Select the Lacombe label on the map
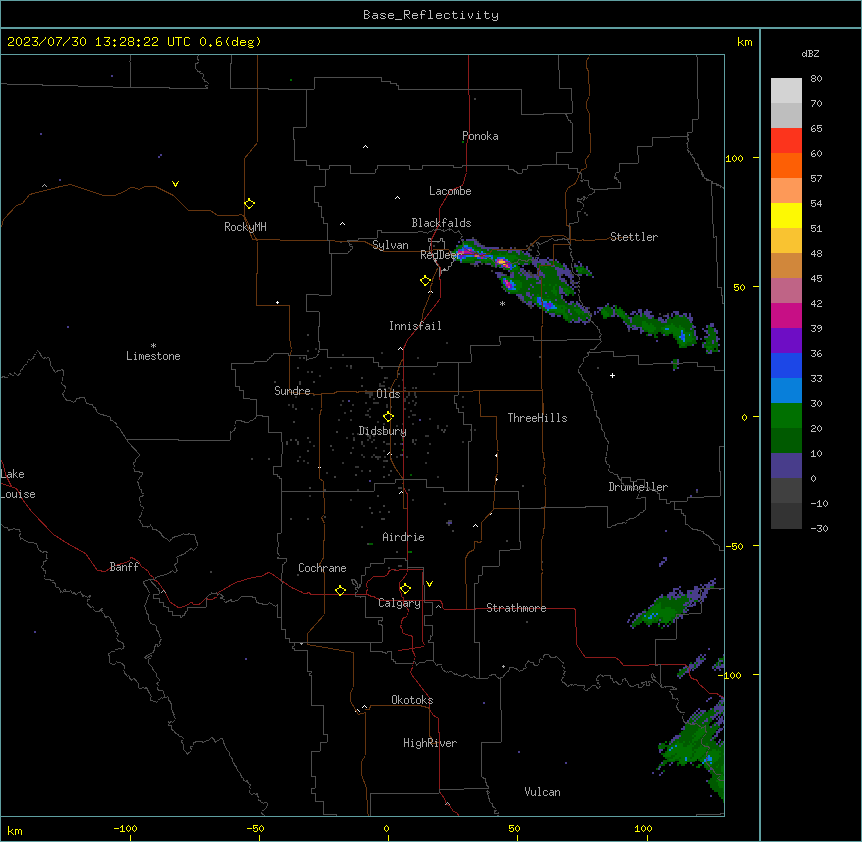The width and height of the screenshot is (862, 842). [450, 191]
